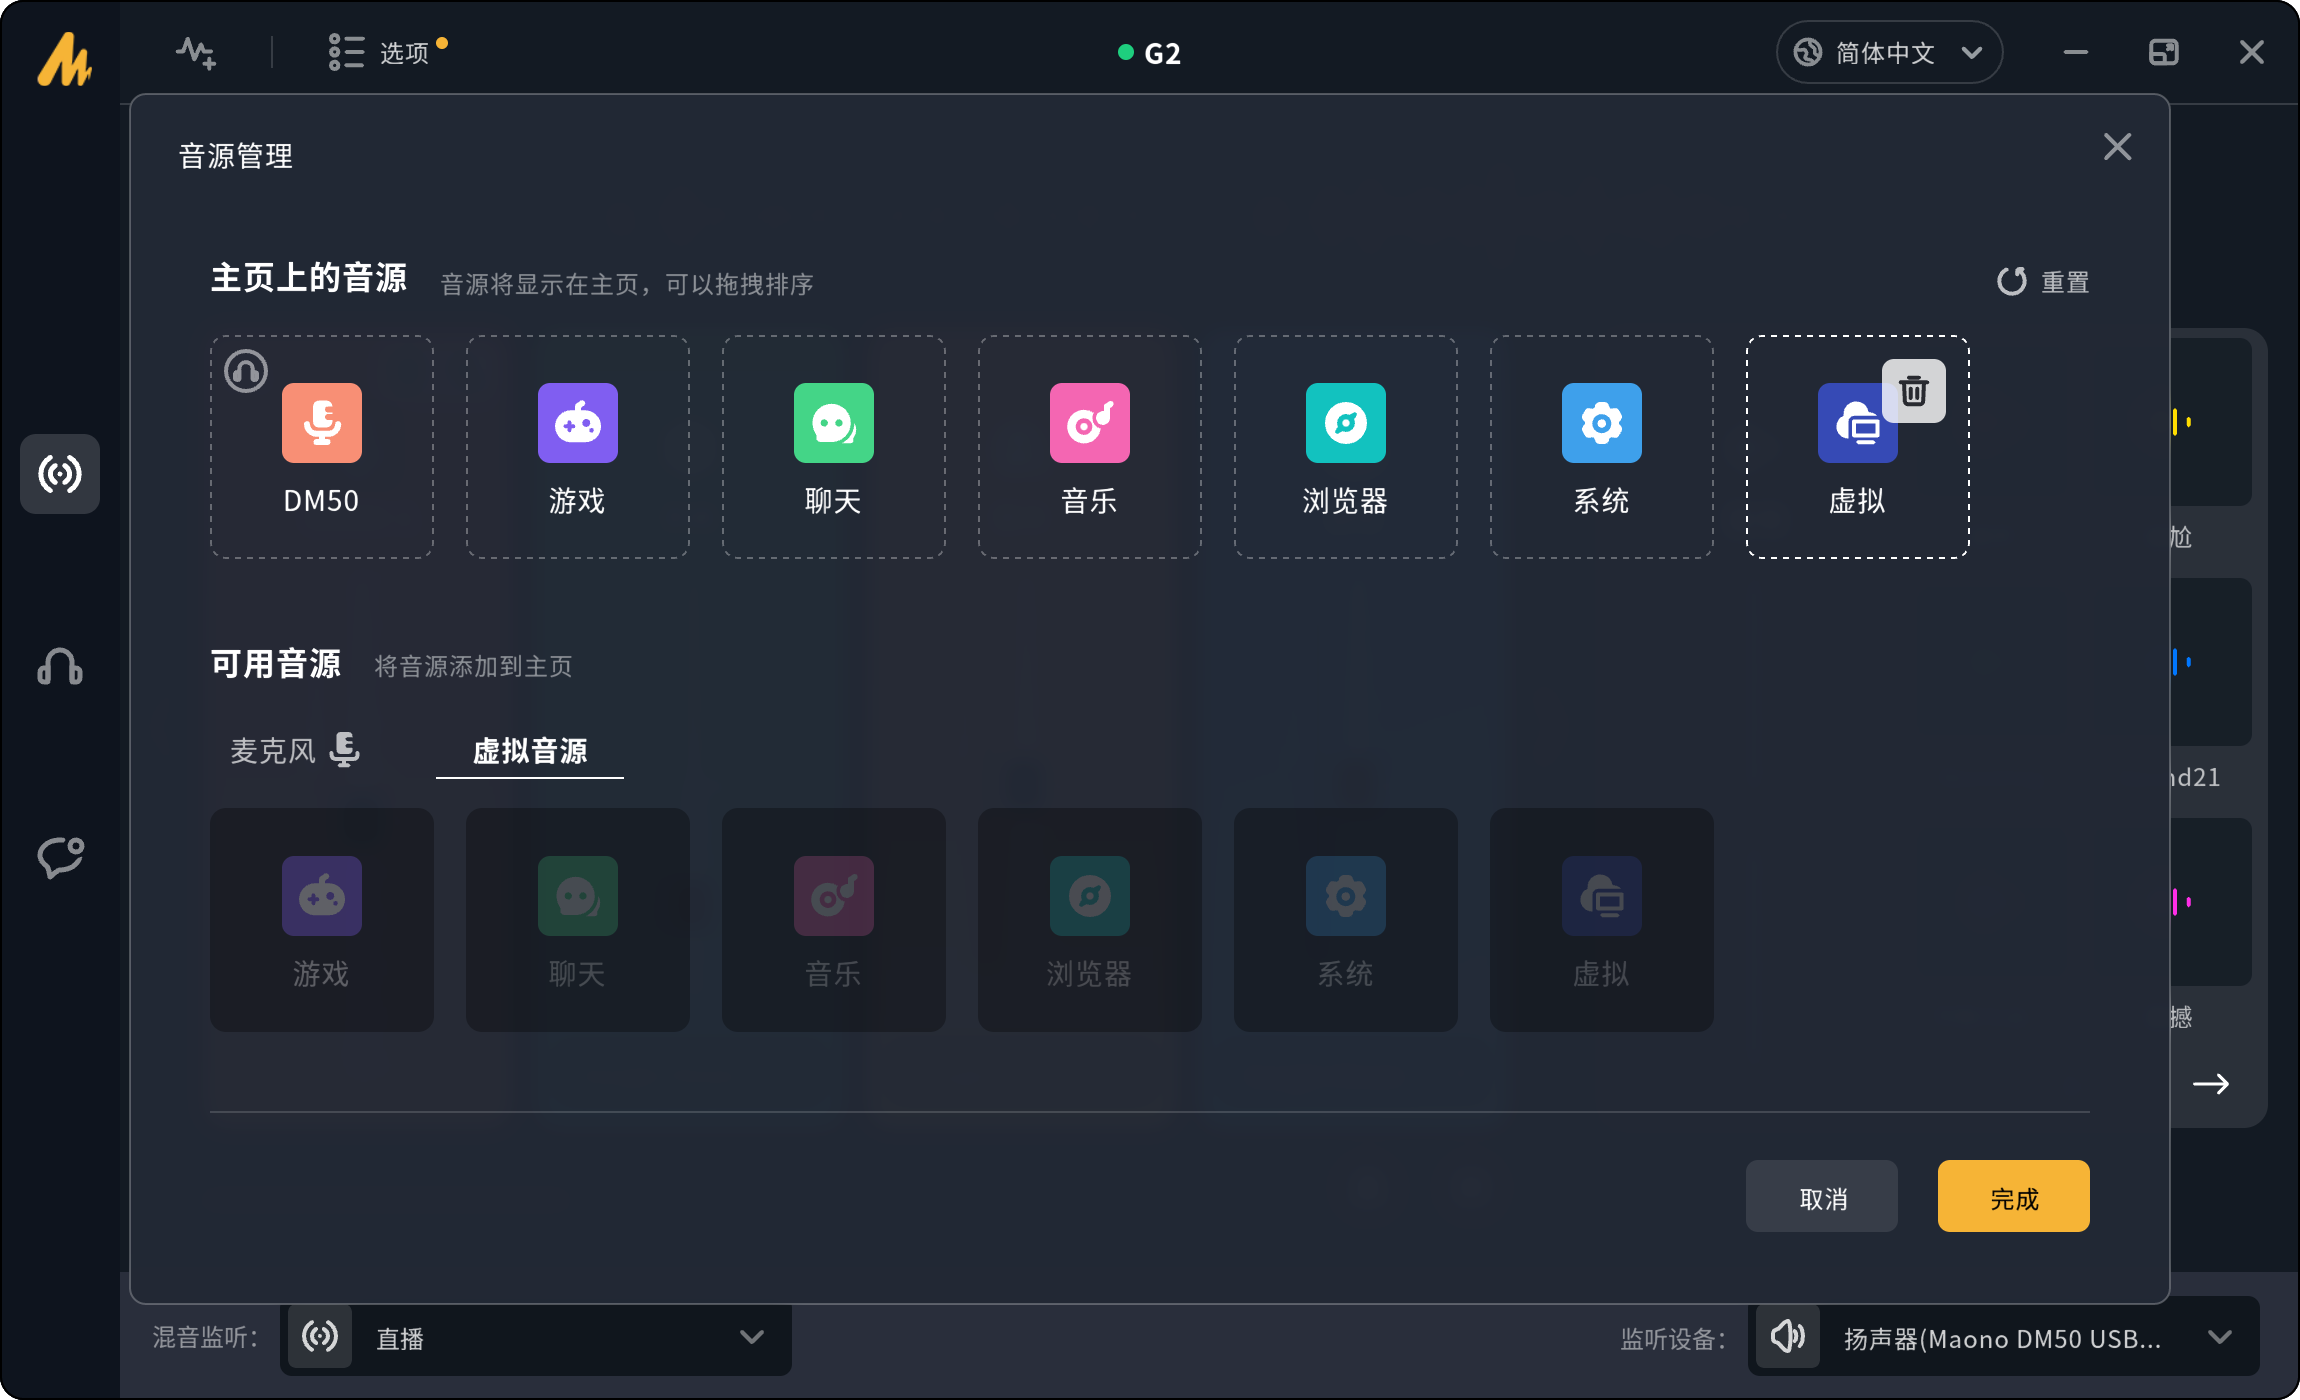The width and height of the screenshot is (2300, 1400).
Task: Open the audio effects waveform icon
Action: pyautogui.click(x=196, y=52)
